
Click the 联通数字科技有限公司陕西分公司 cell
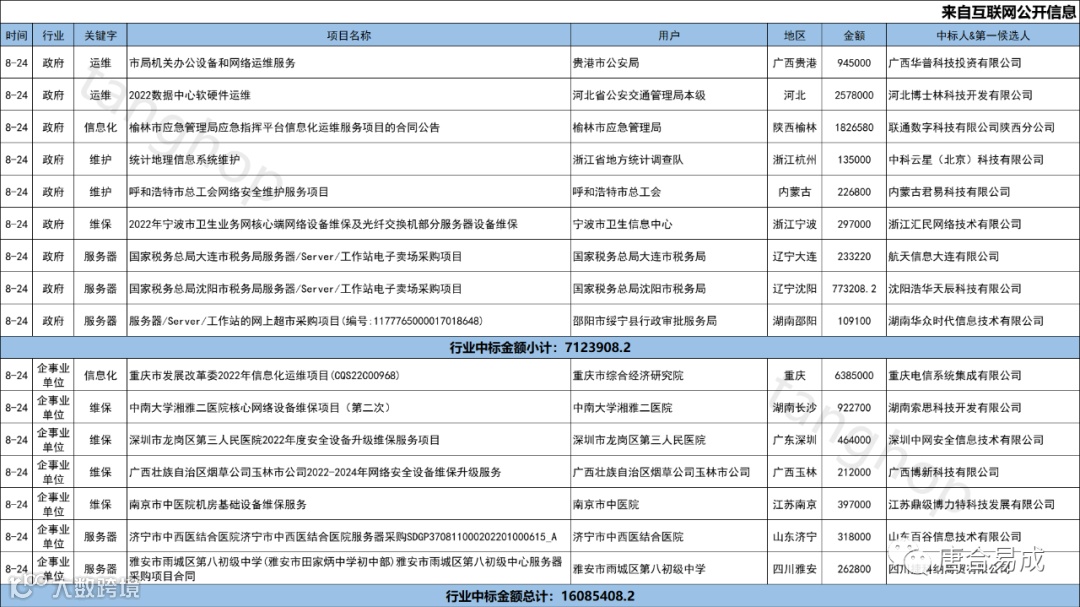click(983, 127)
